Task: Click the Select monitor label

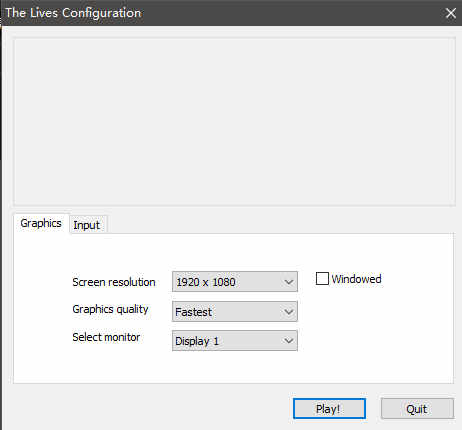Action: pos(106,337)
